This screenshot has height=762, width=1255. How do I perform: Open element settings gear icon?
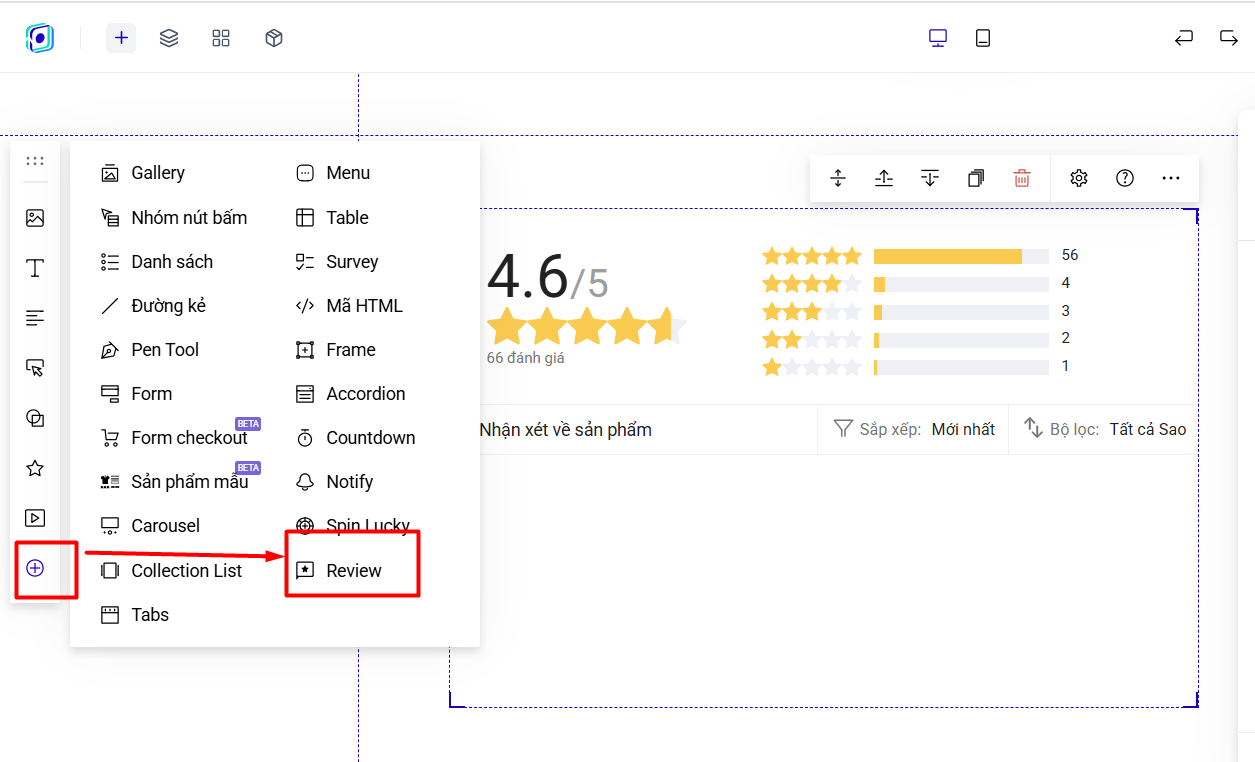pos(1078,178)
